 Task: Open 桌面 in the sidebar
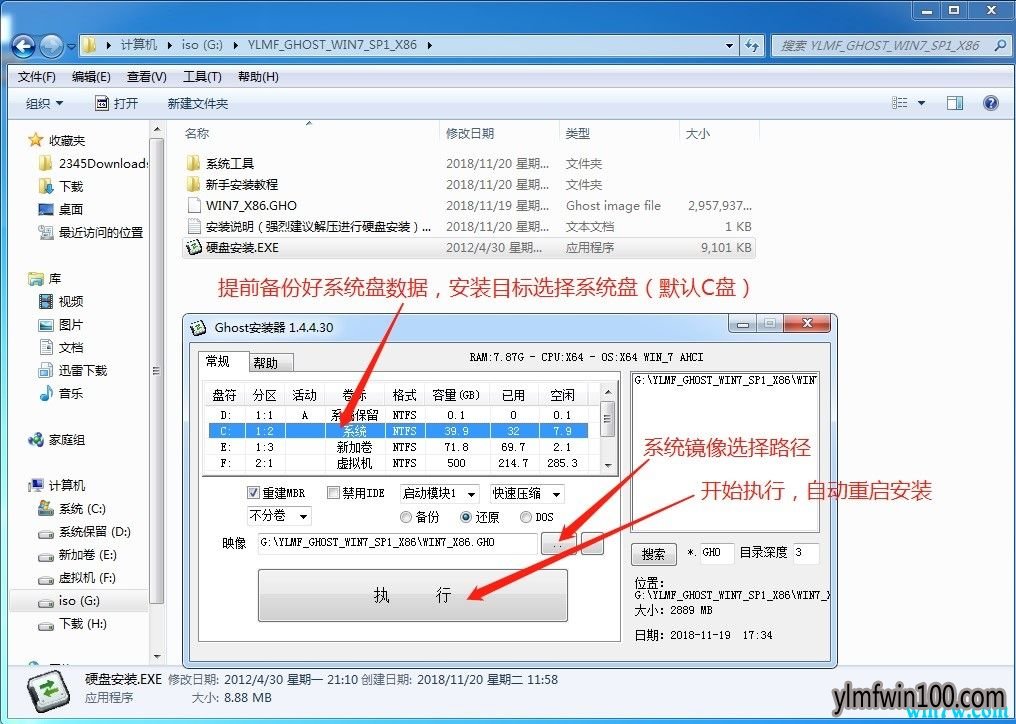tap(61, 209)
